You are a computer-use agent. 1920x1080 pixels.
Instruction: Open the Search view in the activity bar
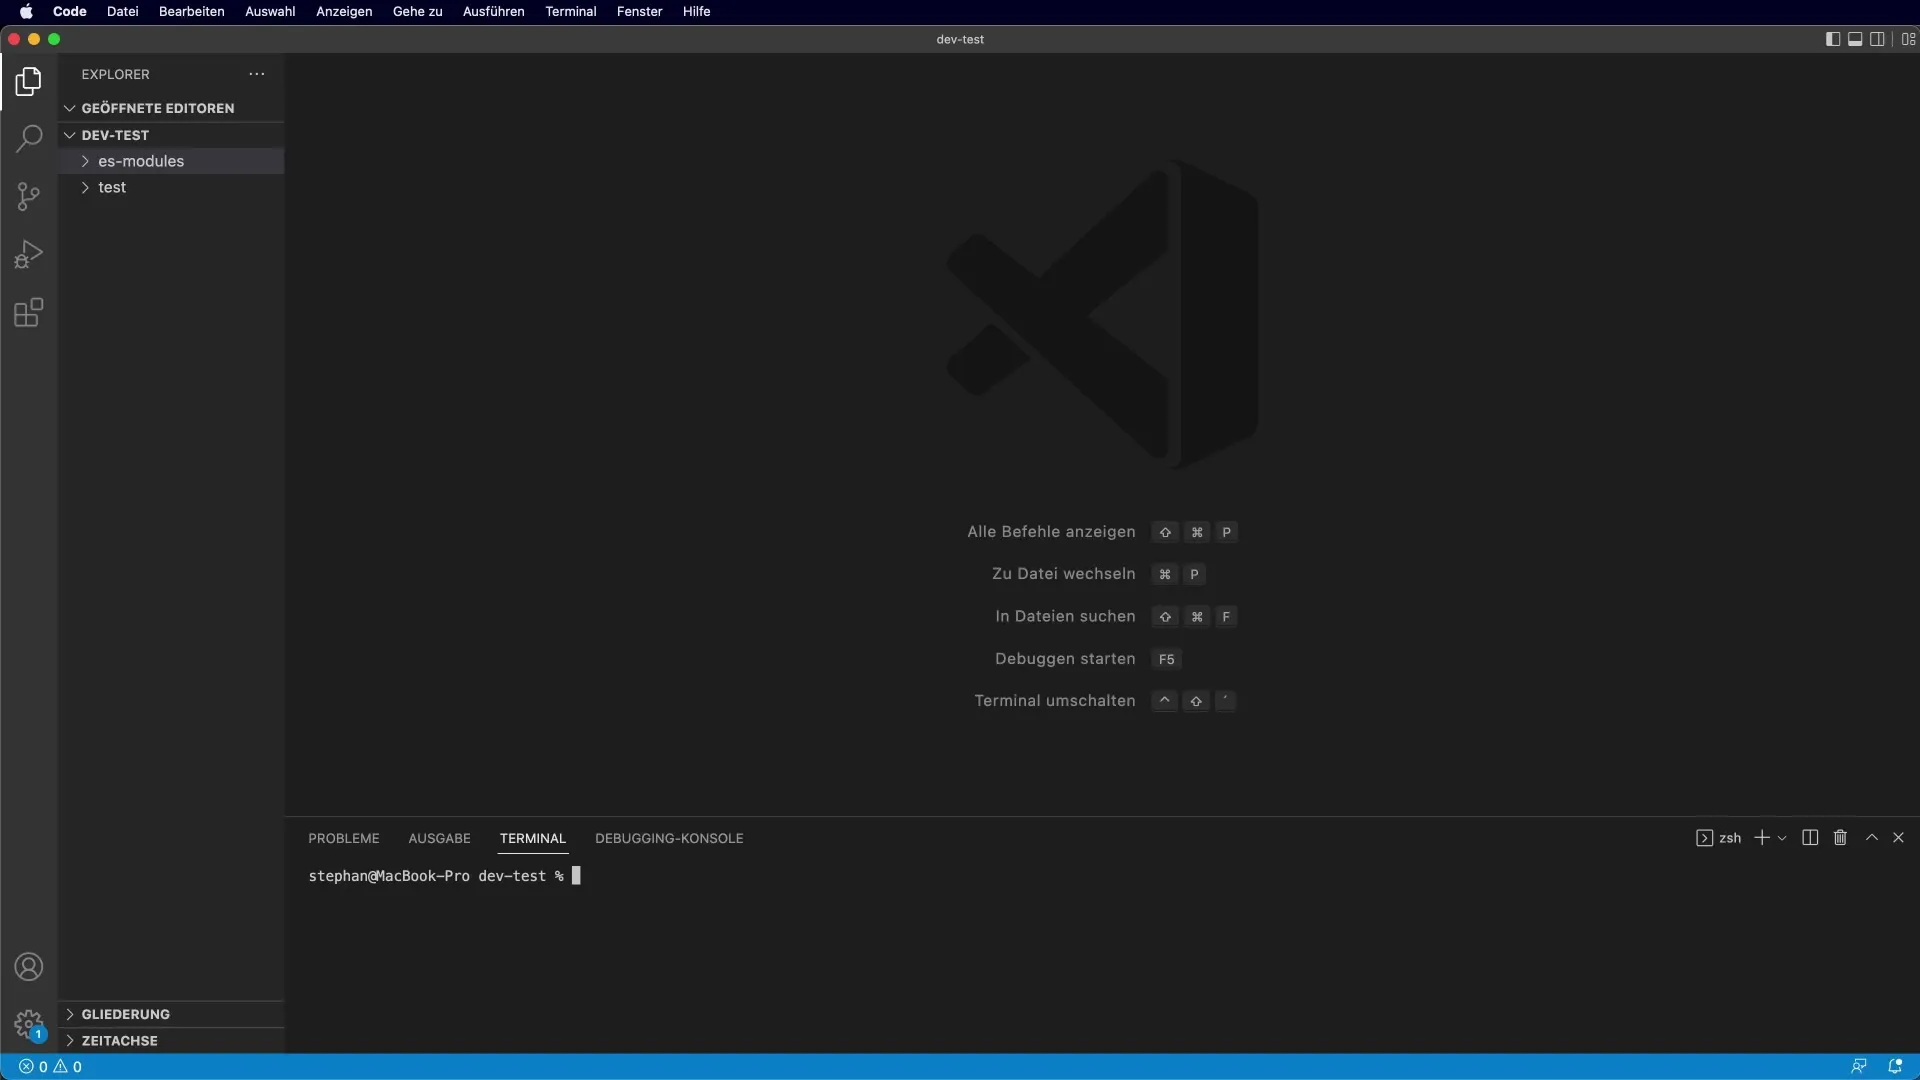pos(29,139)
